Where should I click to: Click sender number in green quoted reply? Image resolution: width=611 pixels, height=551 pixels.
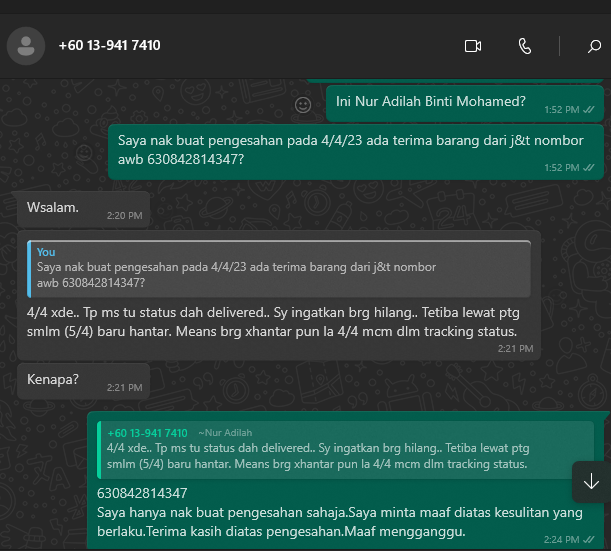(148, 433)
